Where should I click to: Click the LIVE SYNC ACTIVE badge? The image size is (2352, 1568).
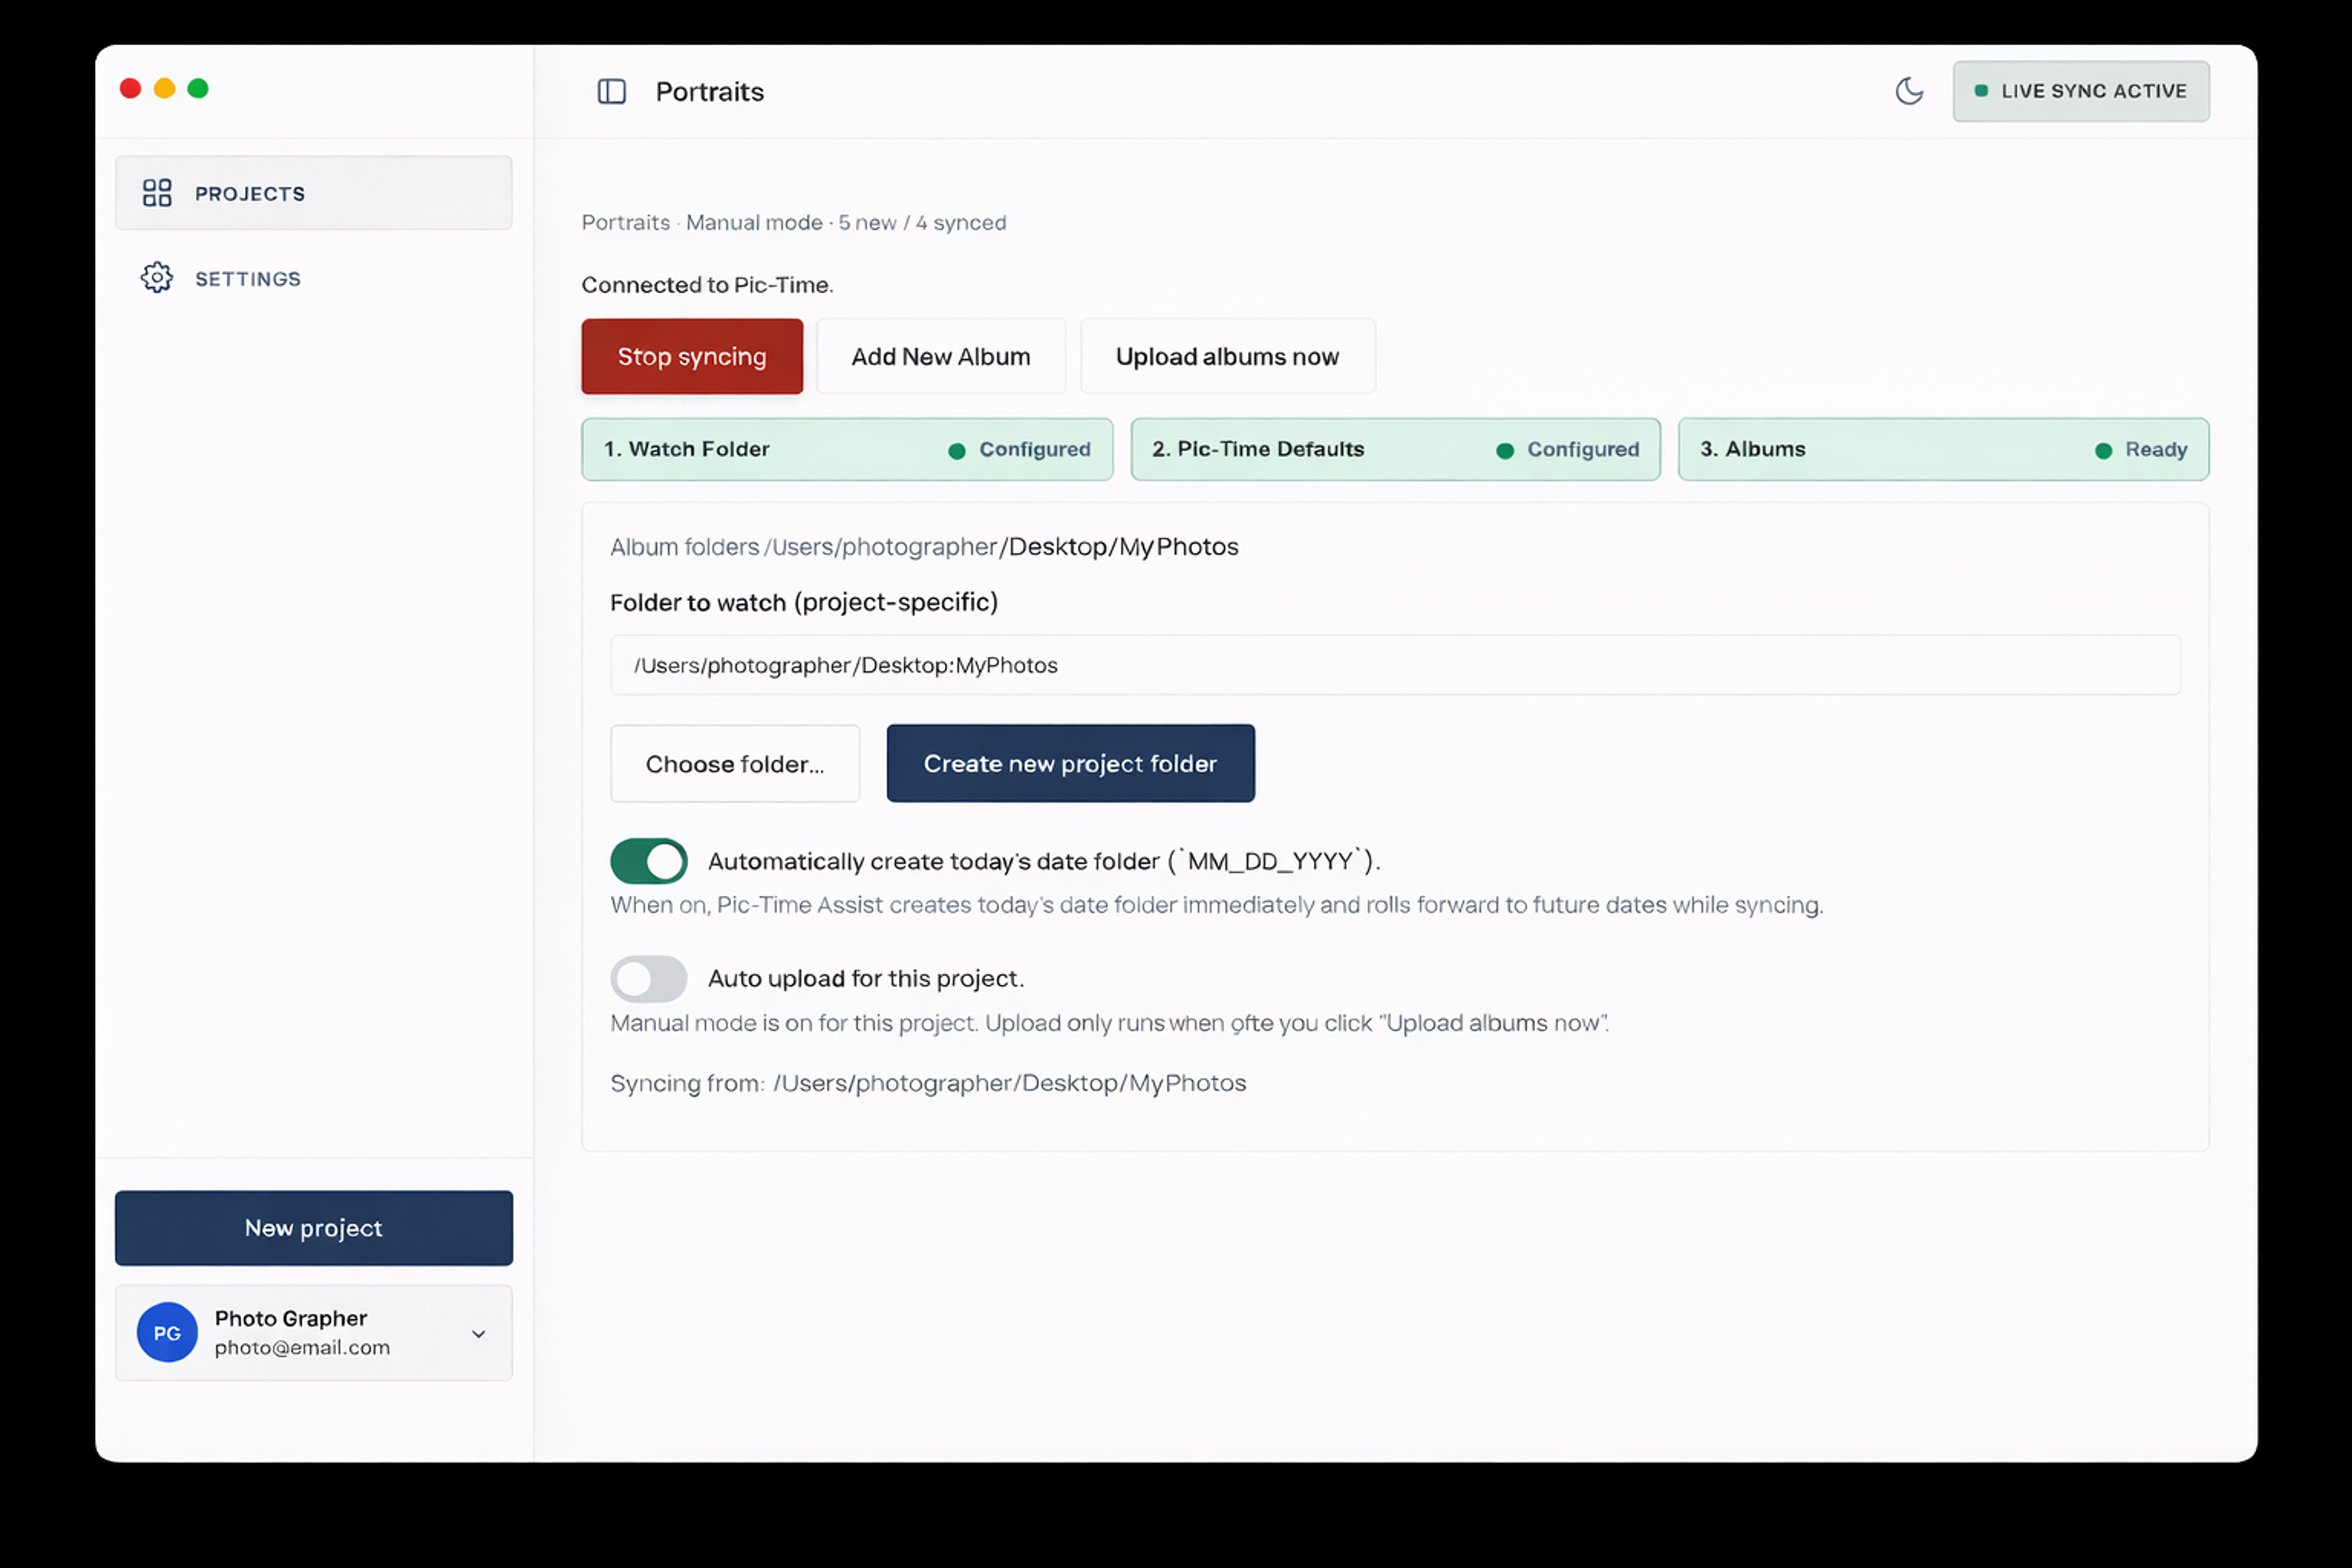click(x=2081, y=91)
